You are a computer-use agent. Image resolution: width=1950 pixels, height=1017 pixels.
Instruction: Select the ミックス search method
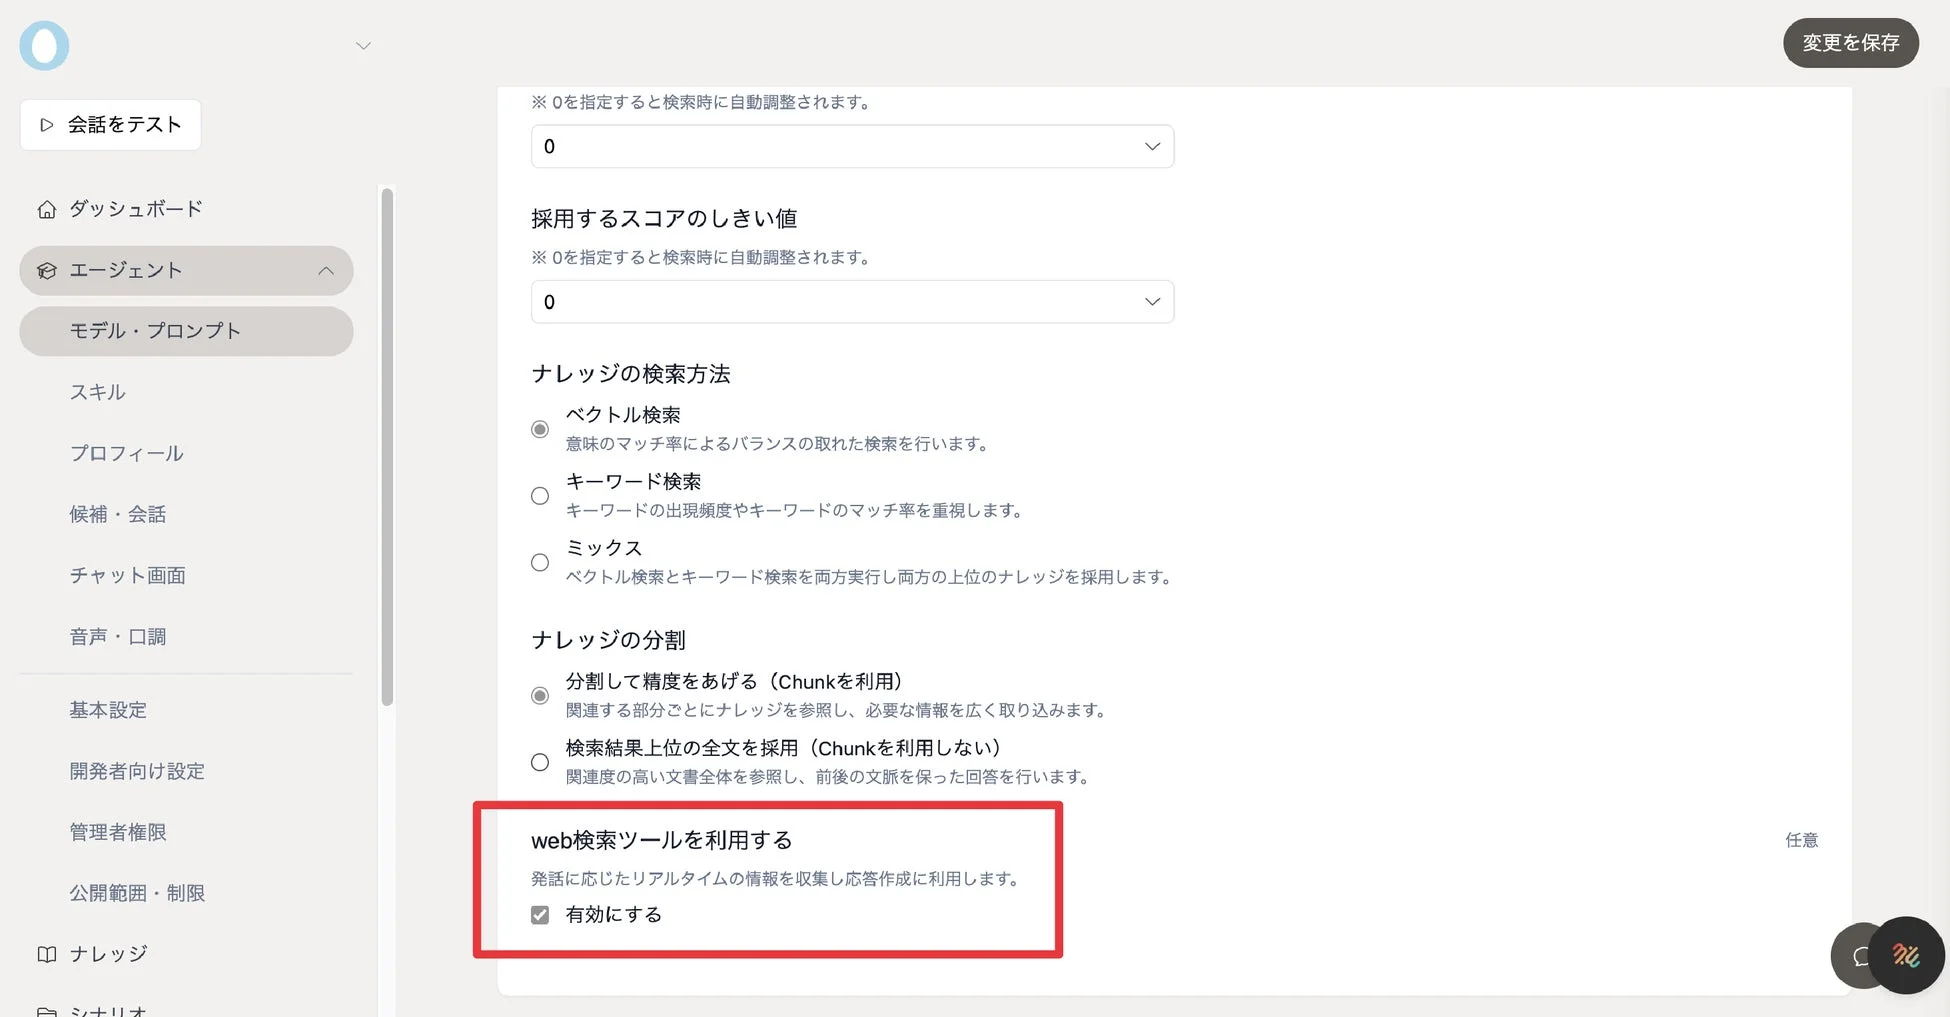pos(540,561)
